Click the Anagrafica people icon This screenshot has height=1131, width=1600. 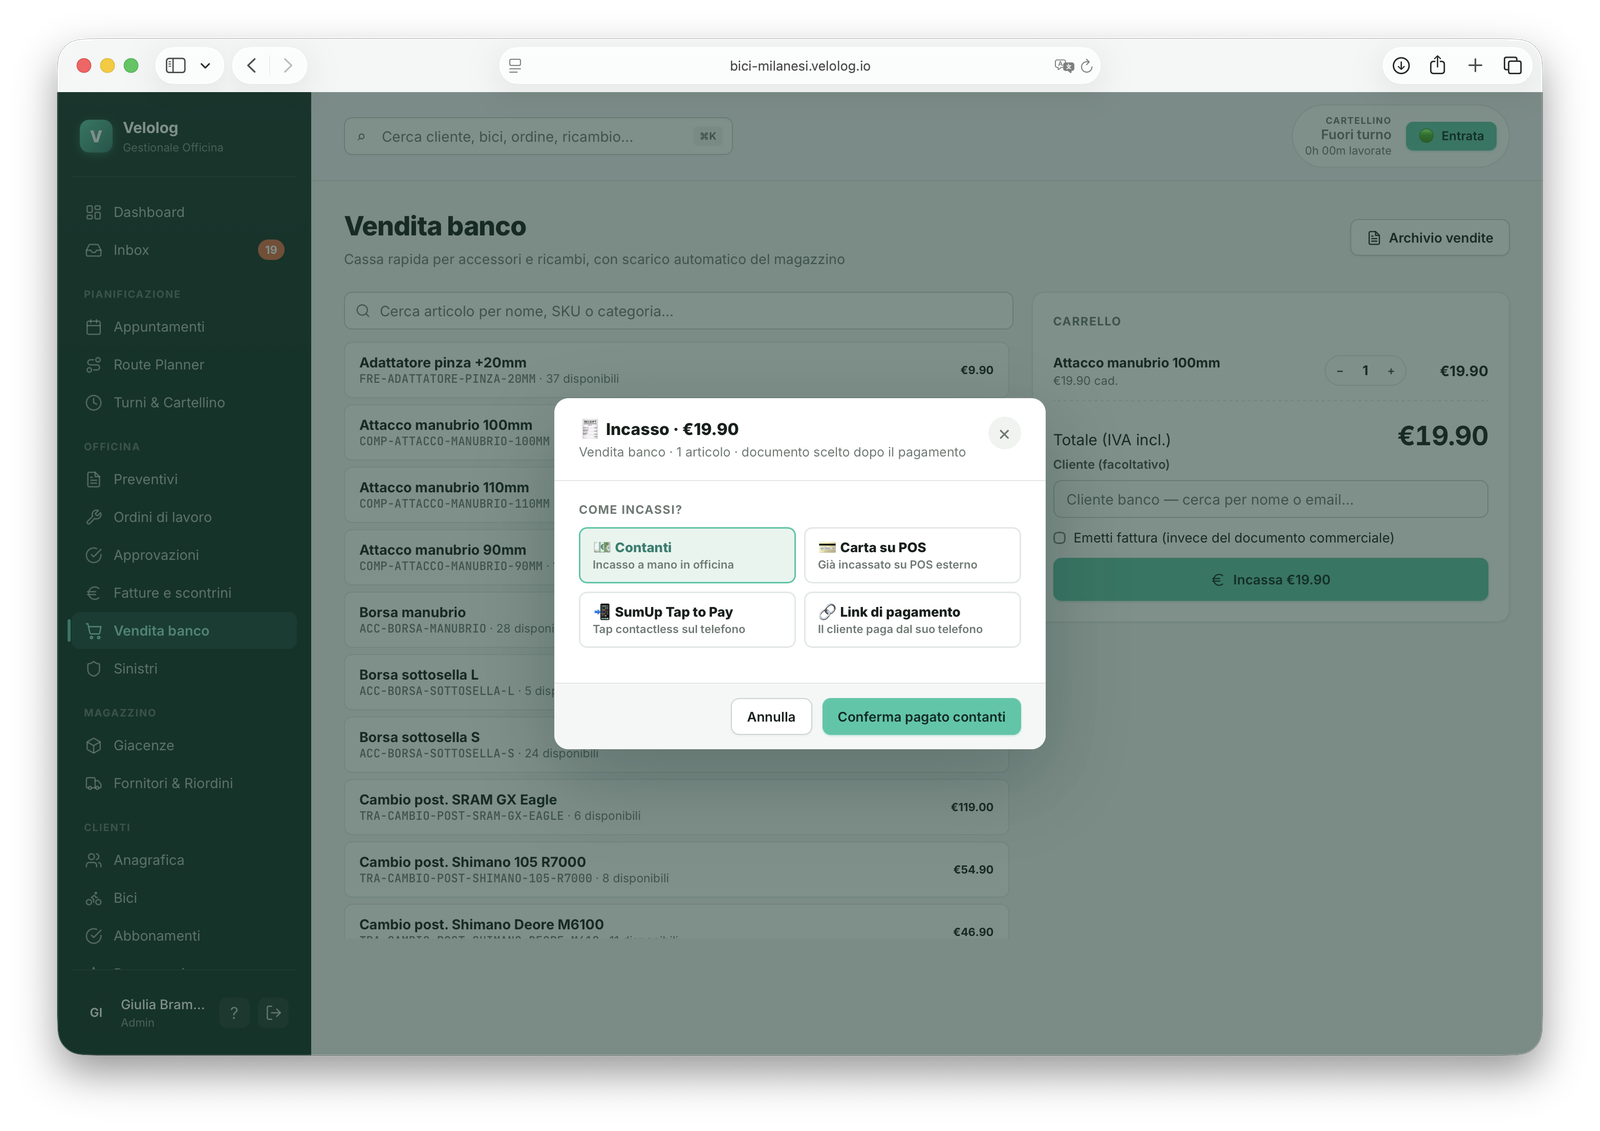click(94, 860)
